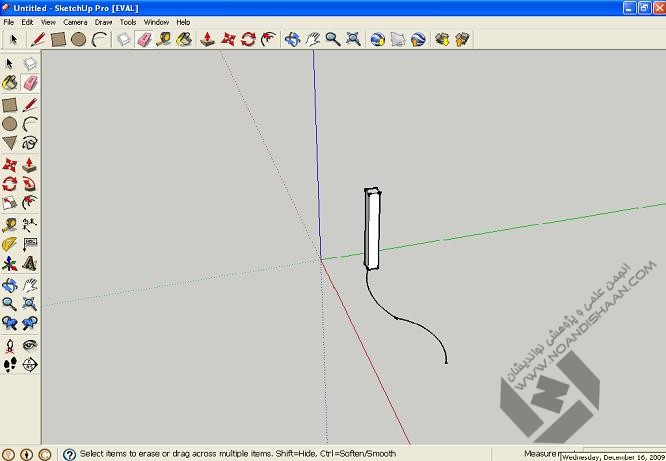The height and width of the screenshot is (461, 666).
Task: Activate the Follow Me tool
Action: pos(30,184)
